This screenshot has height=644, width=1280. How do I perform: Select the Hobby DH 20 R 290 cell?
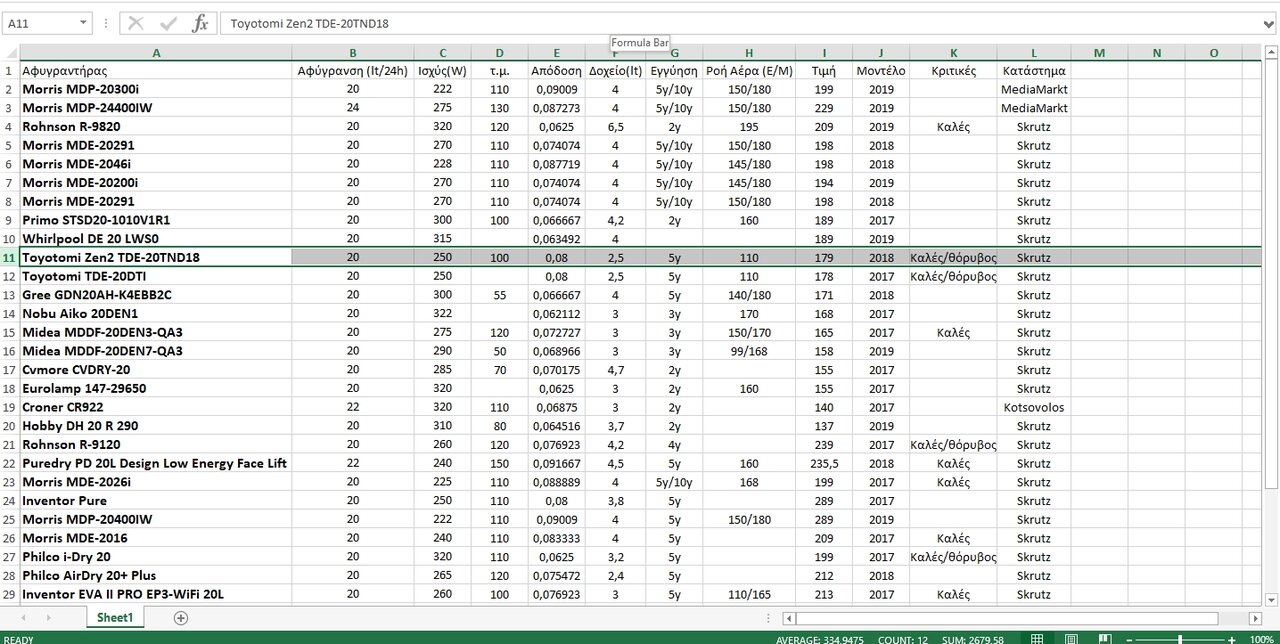click(x=156, y=426)
